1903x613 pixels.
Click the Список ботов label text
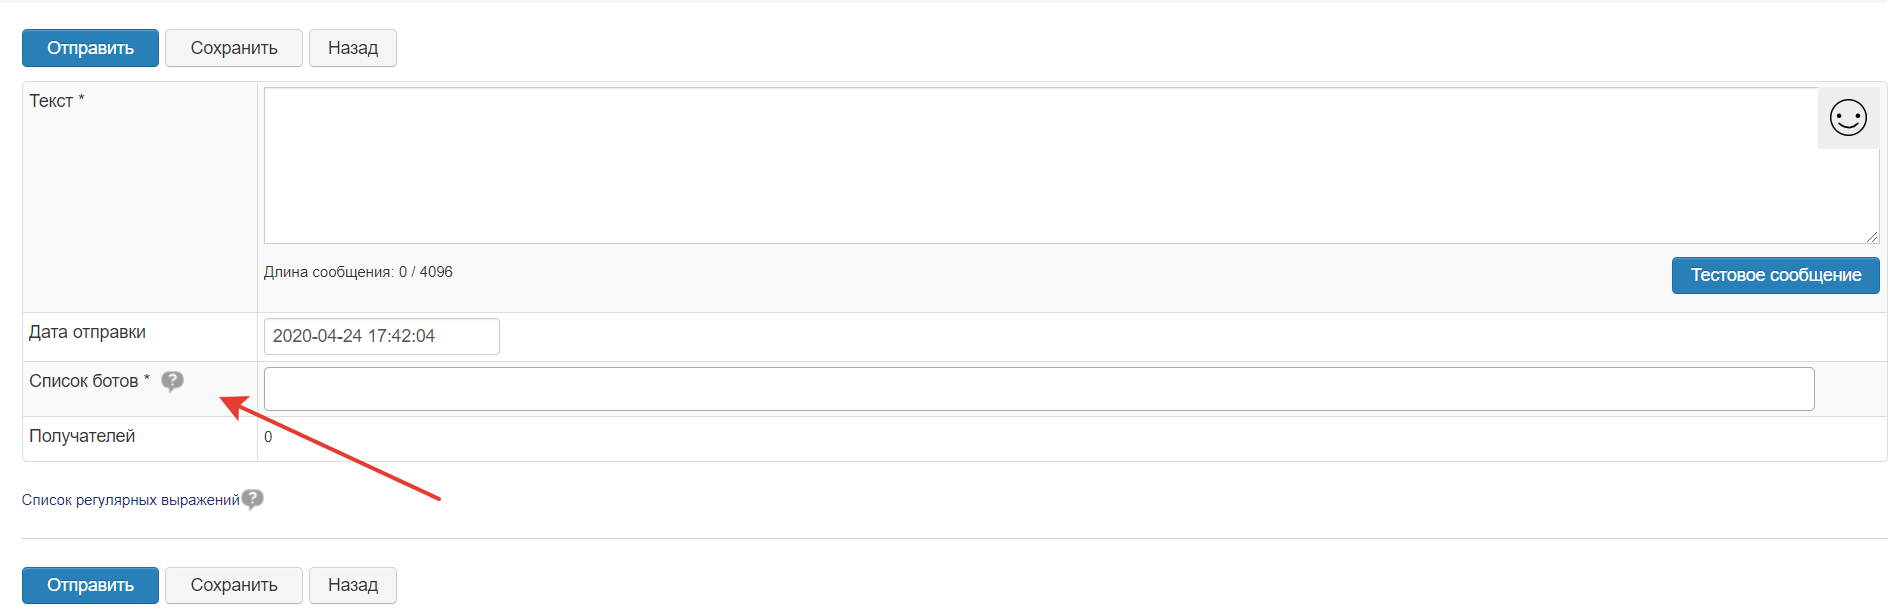point(84,381)
